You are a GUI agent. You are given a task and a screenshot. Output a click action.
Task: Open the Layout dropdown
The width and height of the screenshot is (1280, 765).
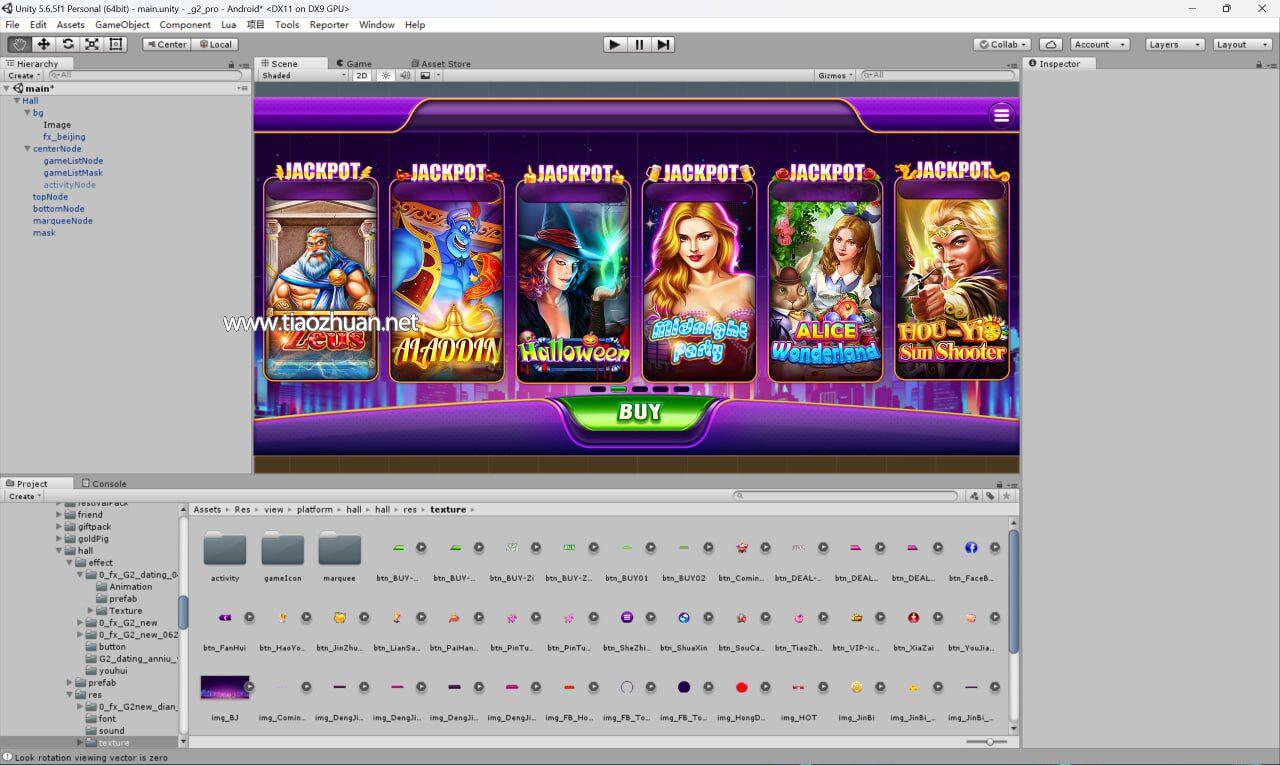point(1240,44)
